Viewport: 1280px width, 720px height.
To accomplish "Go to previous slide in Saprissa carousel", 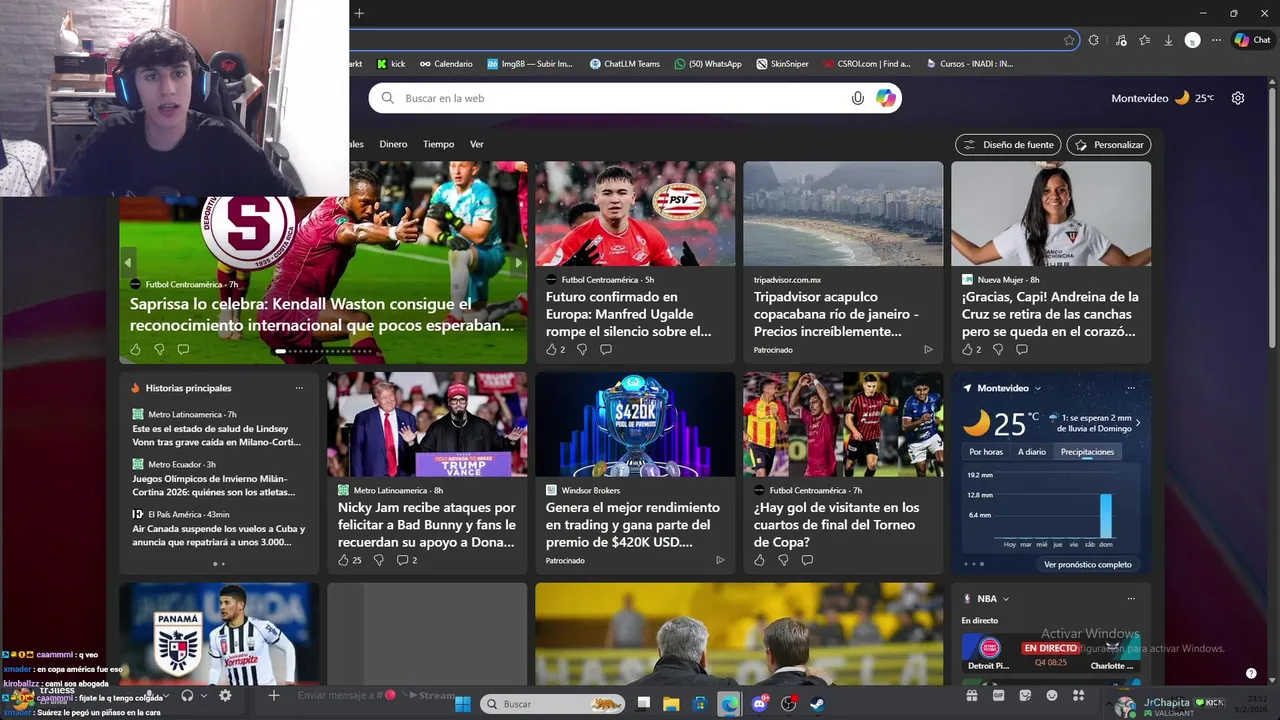I will click(128, 263).
